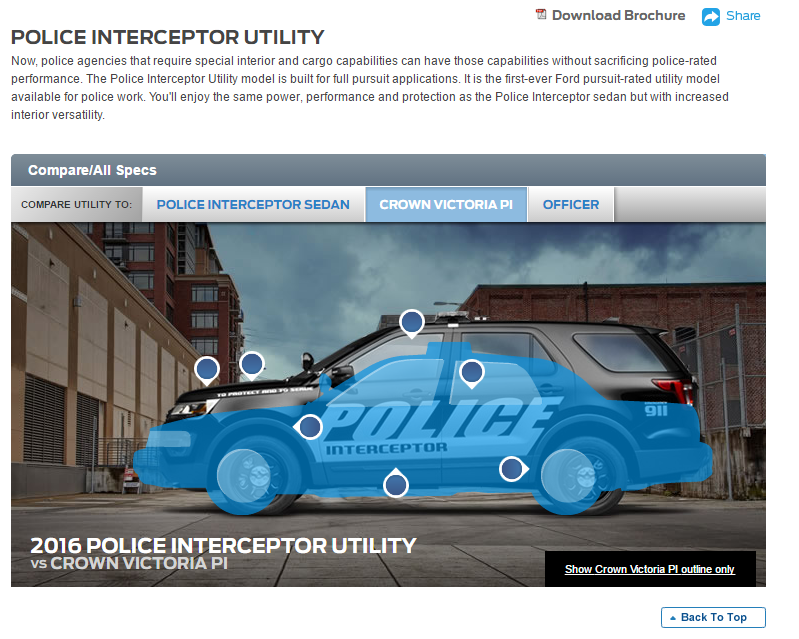Switch to Police Interceptor Sedan comparison tab
This screenshot has height=639, width=799.
tap(253, 204)
